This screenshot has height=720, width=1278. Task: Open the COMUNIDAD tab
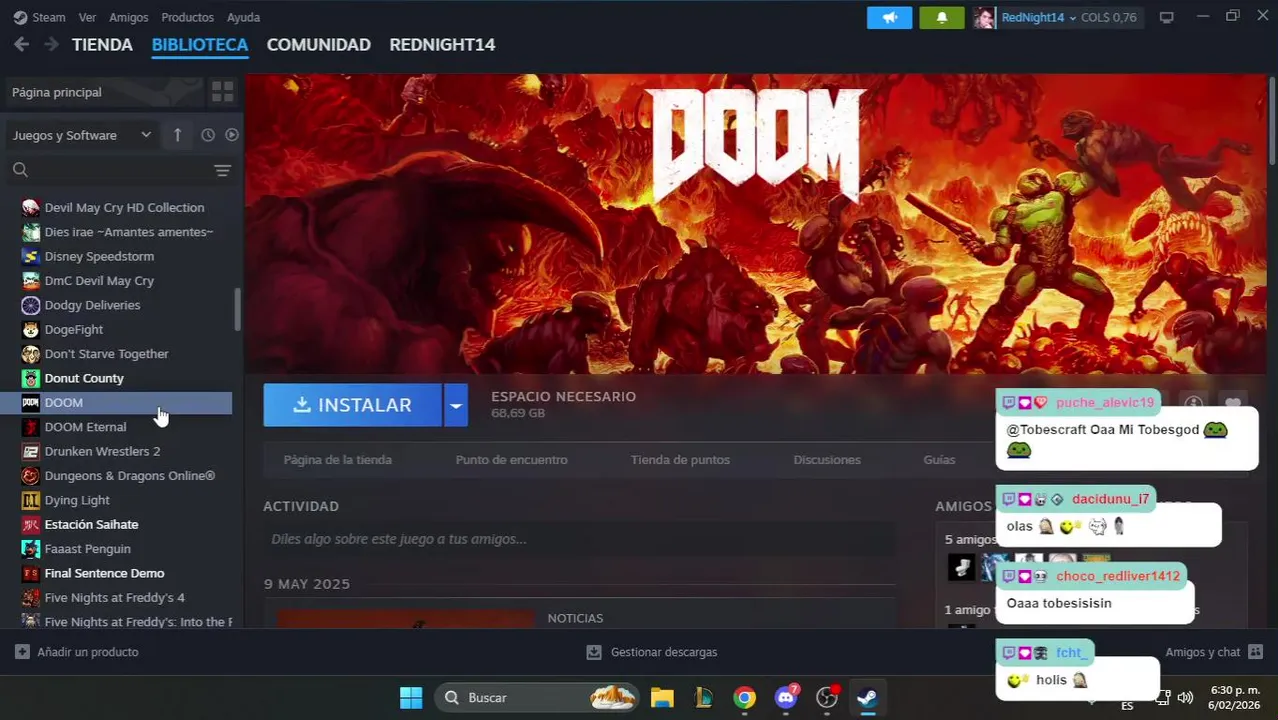point(318,44)
